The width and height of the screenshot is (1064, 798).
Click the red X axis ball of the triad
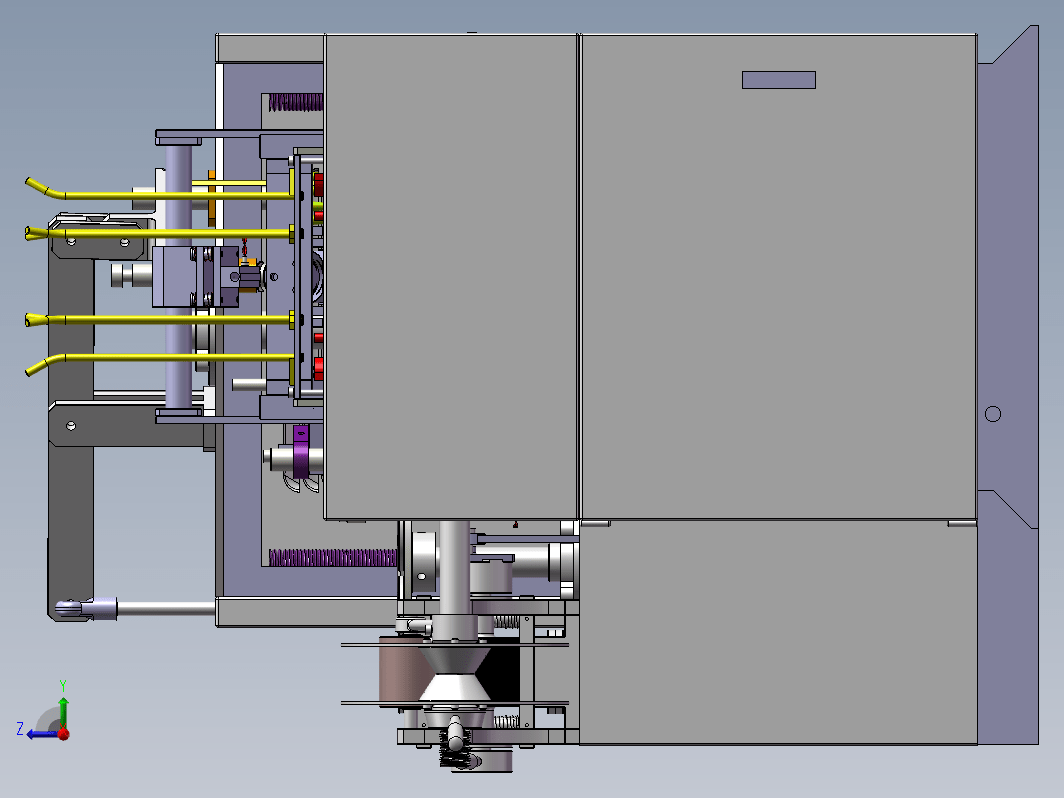pos(64,734)
